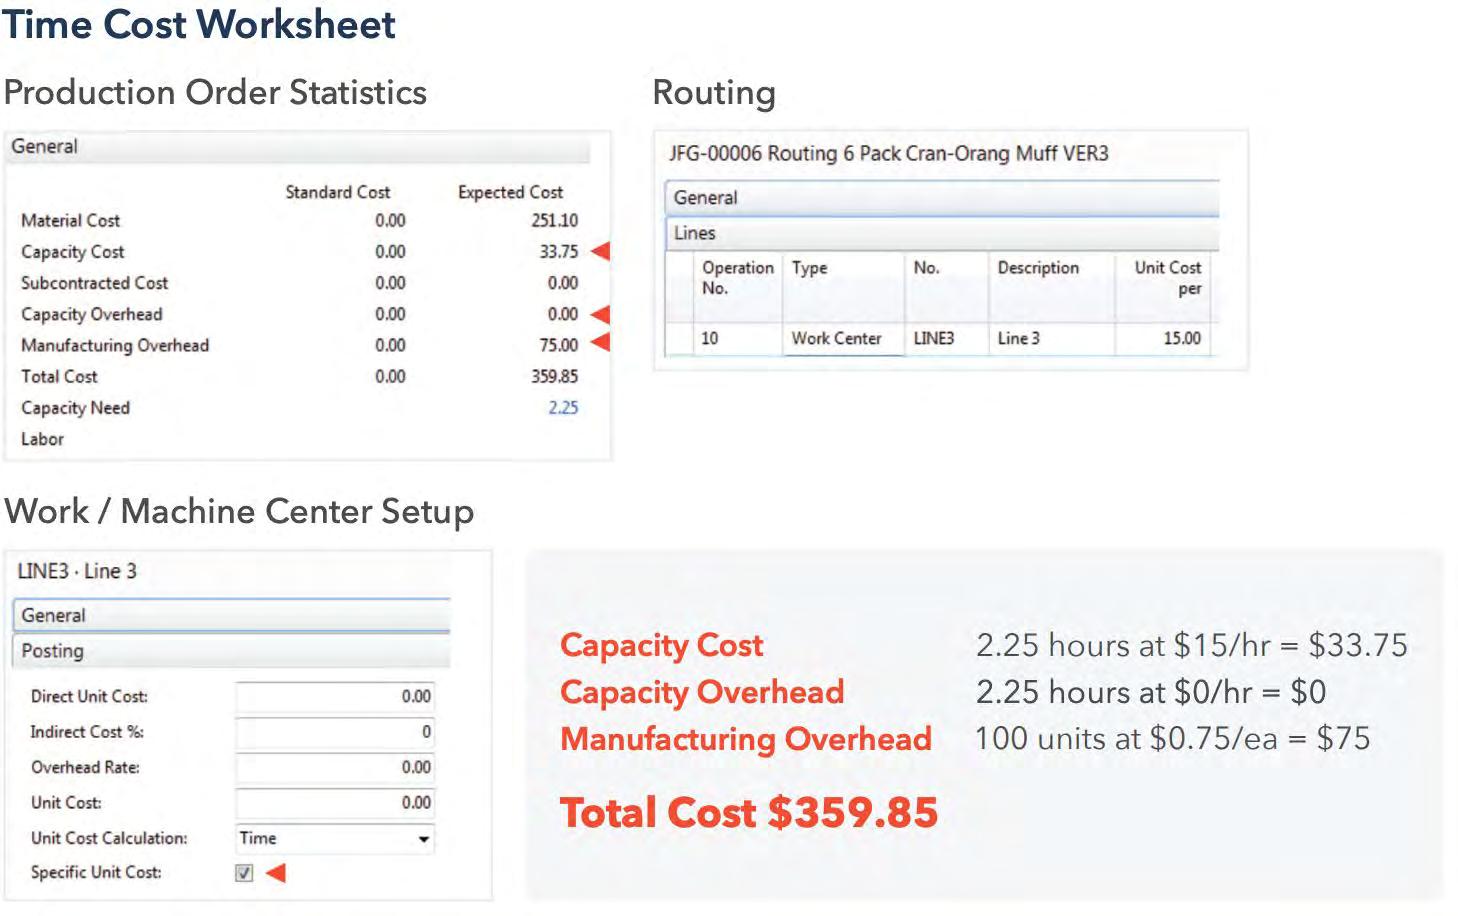Click the Expected Manufacturing Overhead value 75.00
Viewport: 1458px width, 916px height.
558,345
